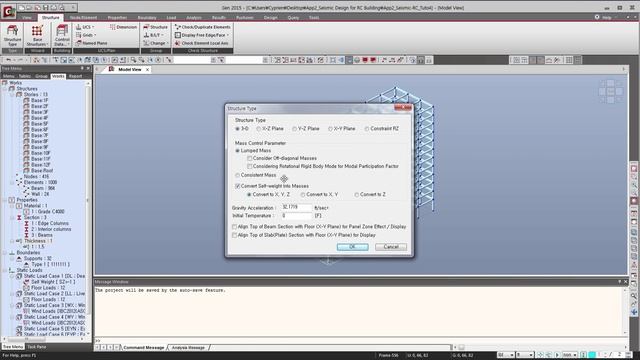The width and height of the screenshot is (640, 360).
Task: Click the Structure Type ribbon icon
Action: pos(12,36)
